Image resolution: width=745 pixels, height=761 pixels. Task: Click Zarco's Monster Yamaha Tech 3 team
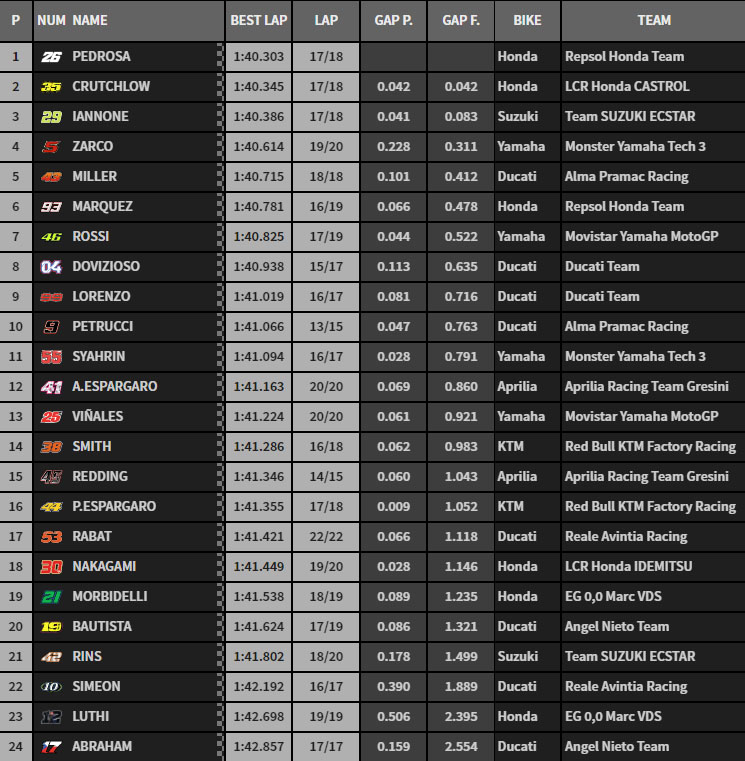click(635, 147)
